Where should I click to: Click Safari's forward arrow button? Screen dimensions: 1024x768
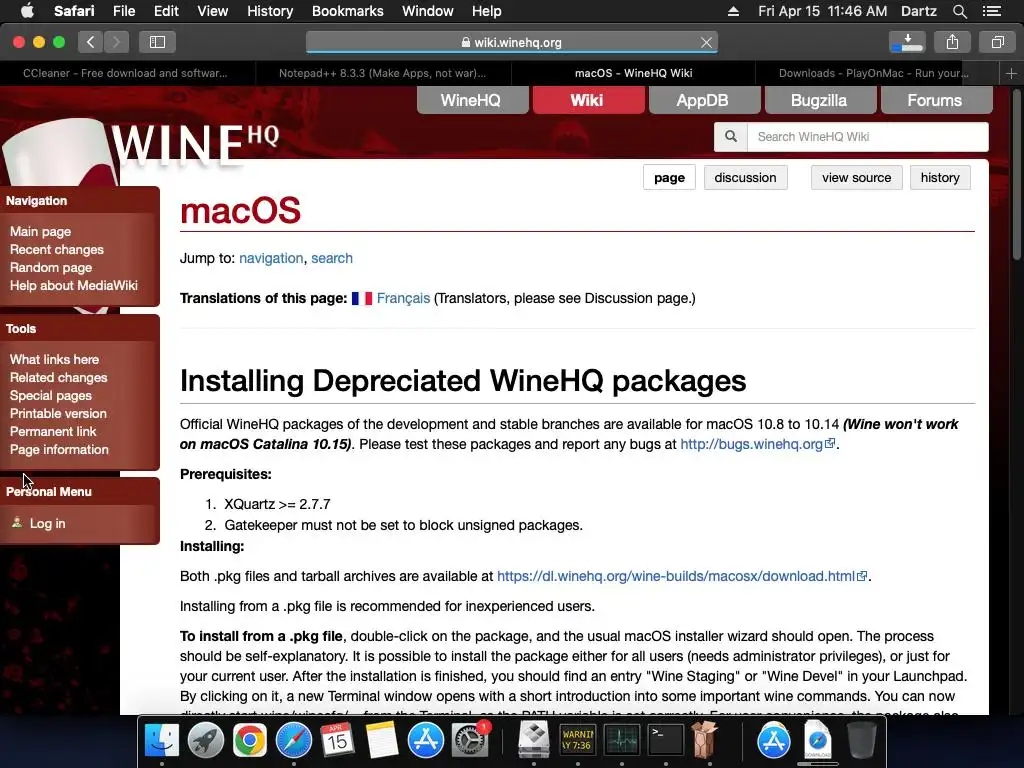pos(116,42)
